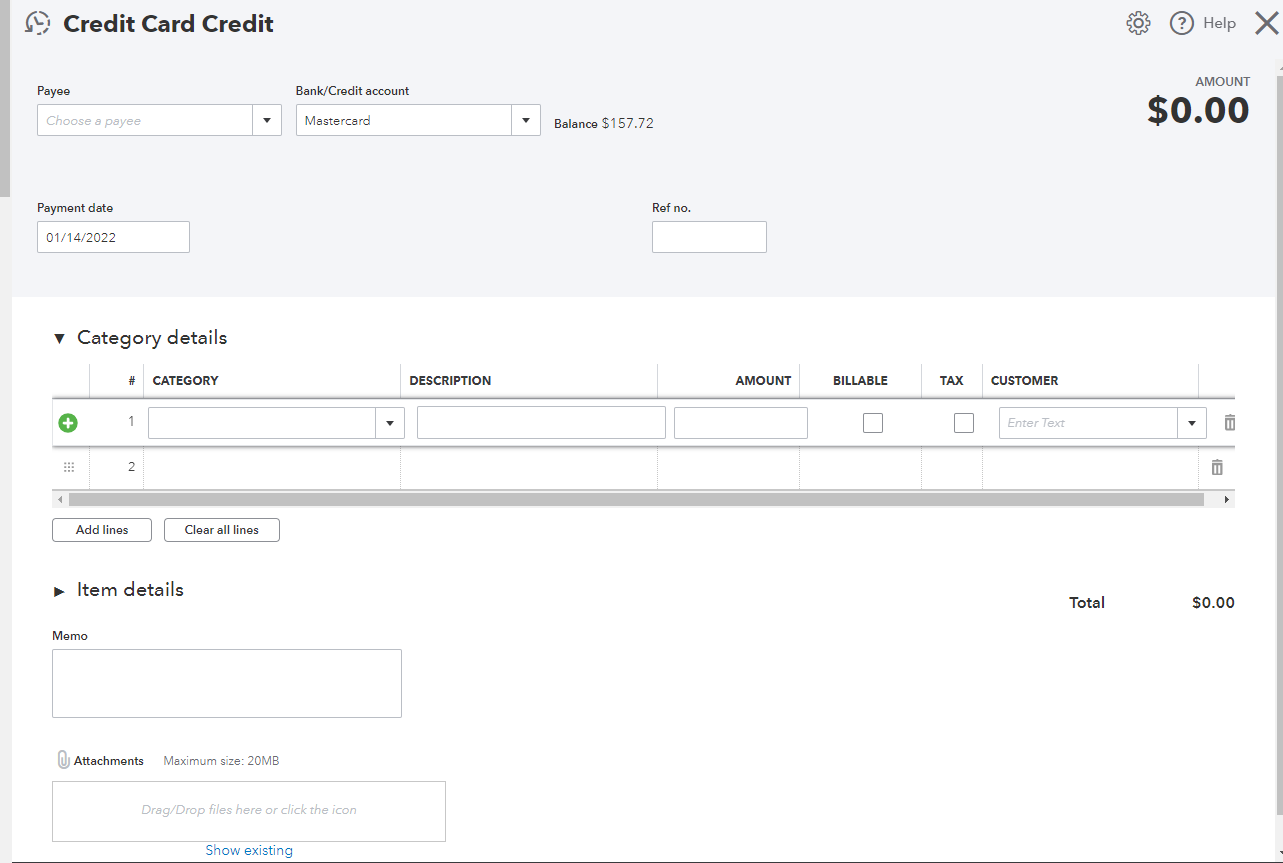The width and height of the screenshot is (1283, 863).
Task: Click the Attachments paperclip icon
Action: [x=62, y=760]
